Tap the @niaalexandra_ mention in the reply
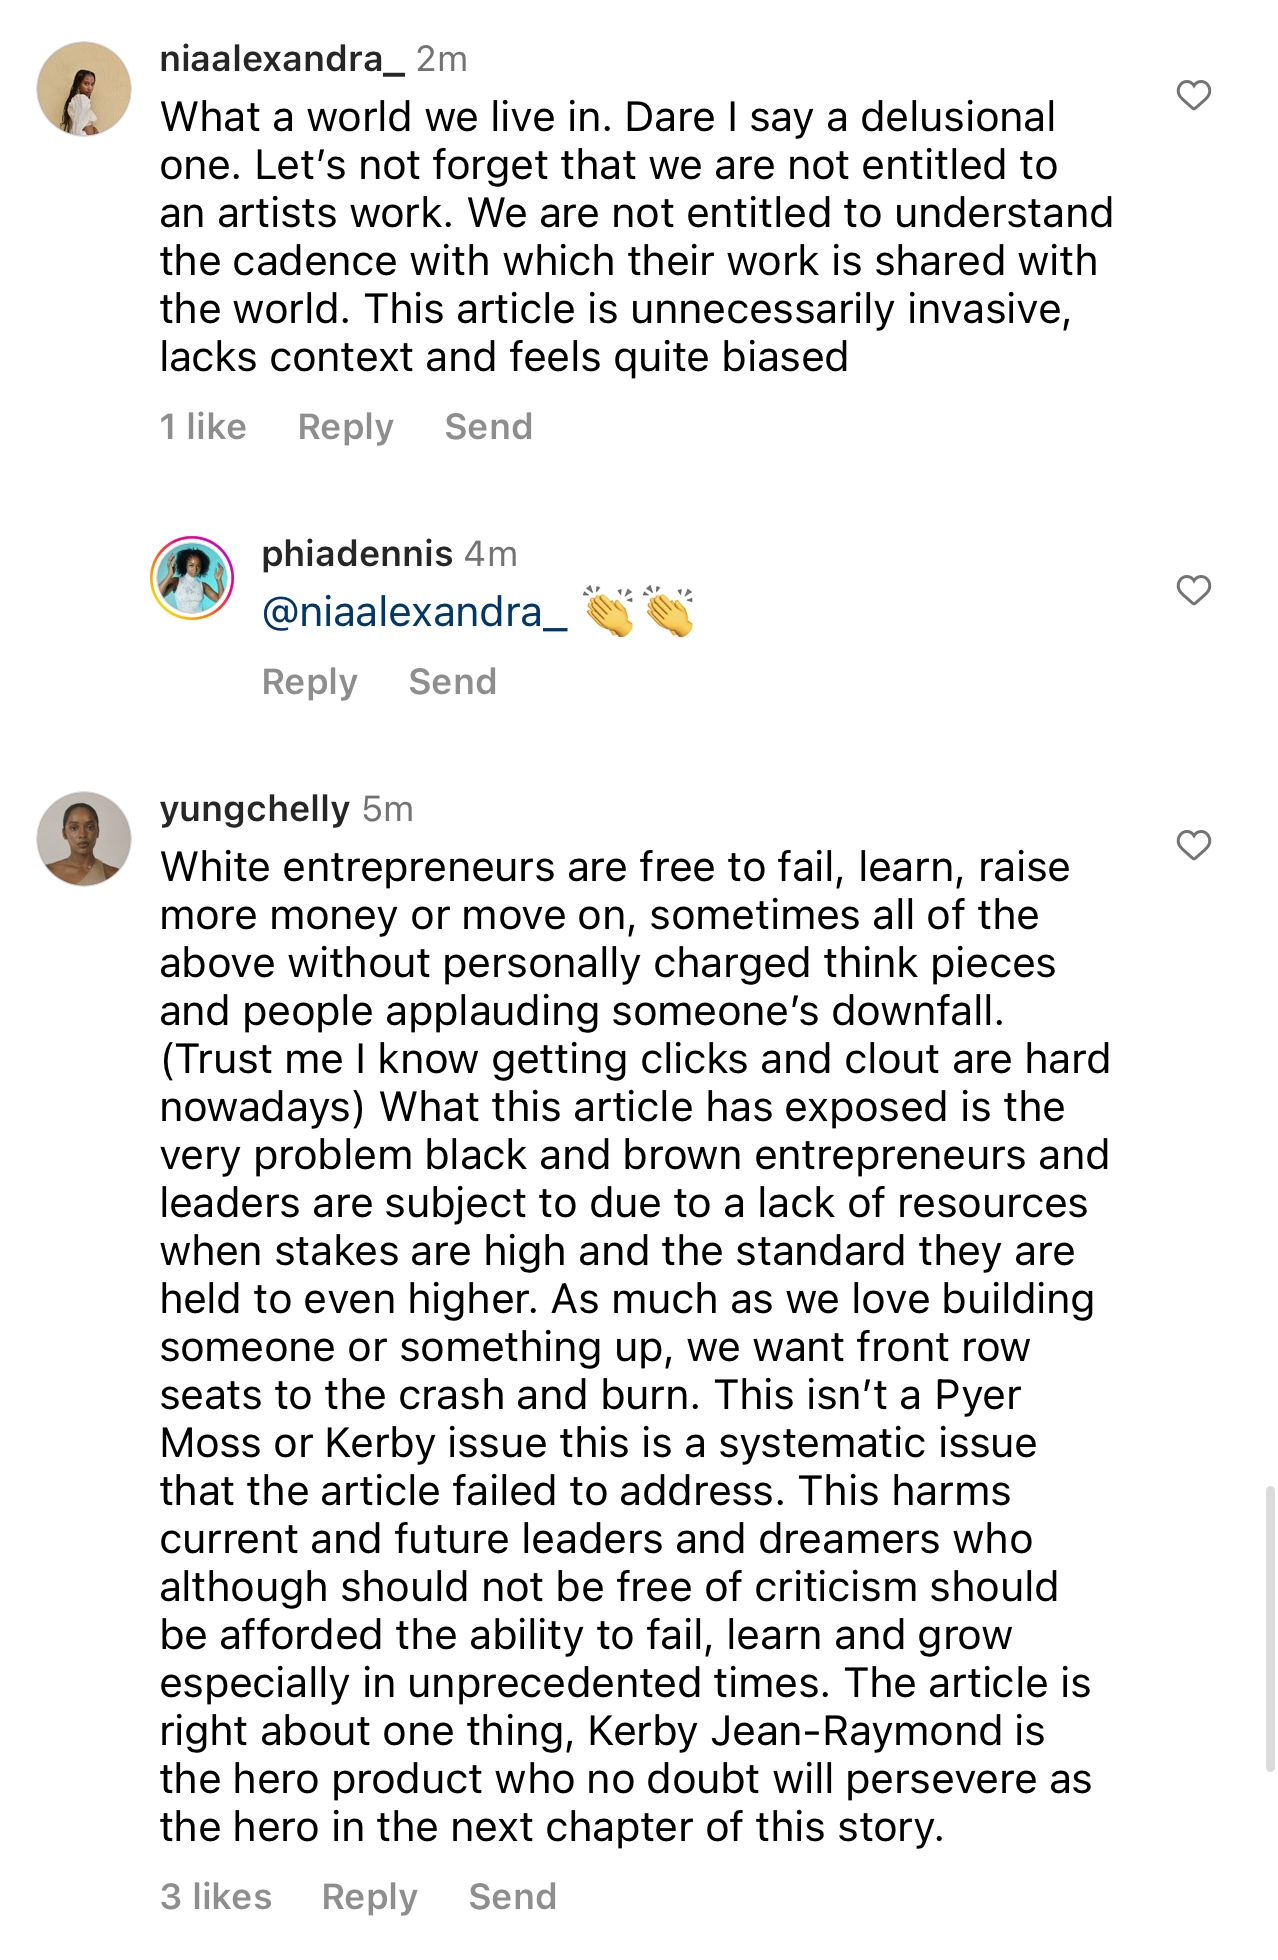Viewport: 1278px width, 1960px height. pos(414,612)
